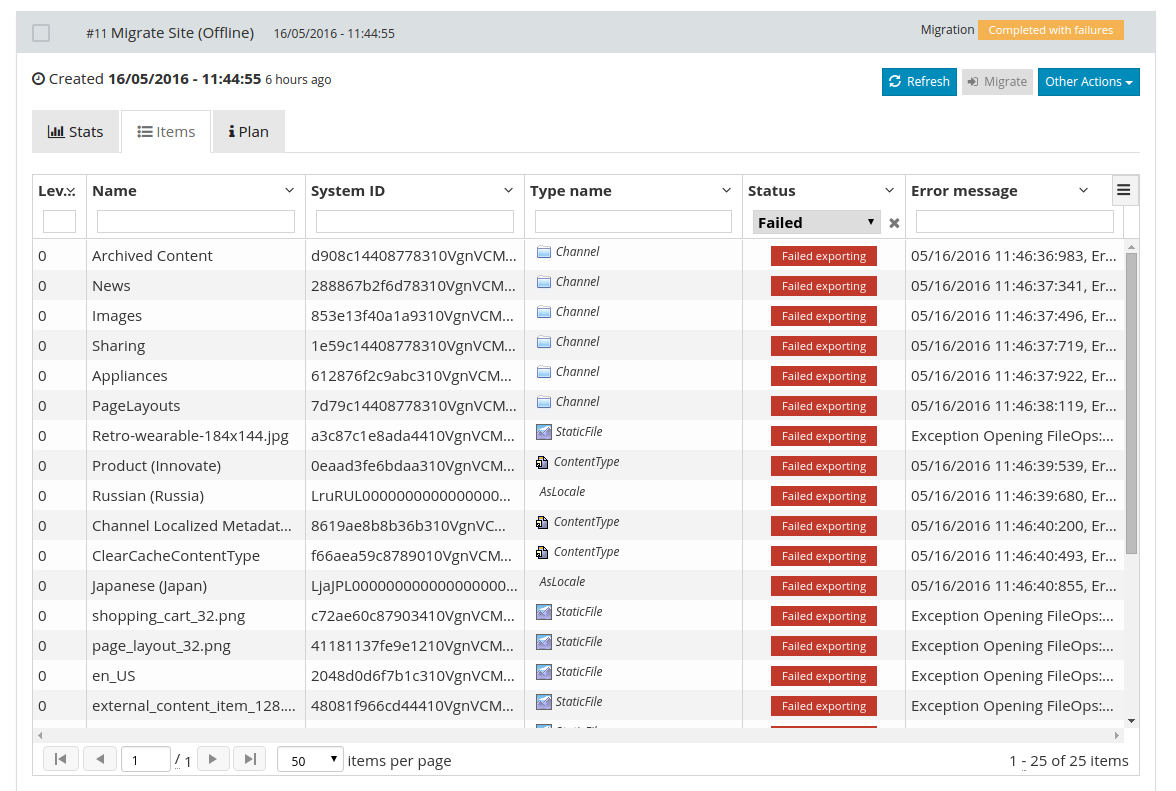This screenshot has height=791, width=1176.
Task: Go to the last page
Action: click(x=250, y=760)
